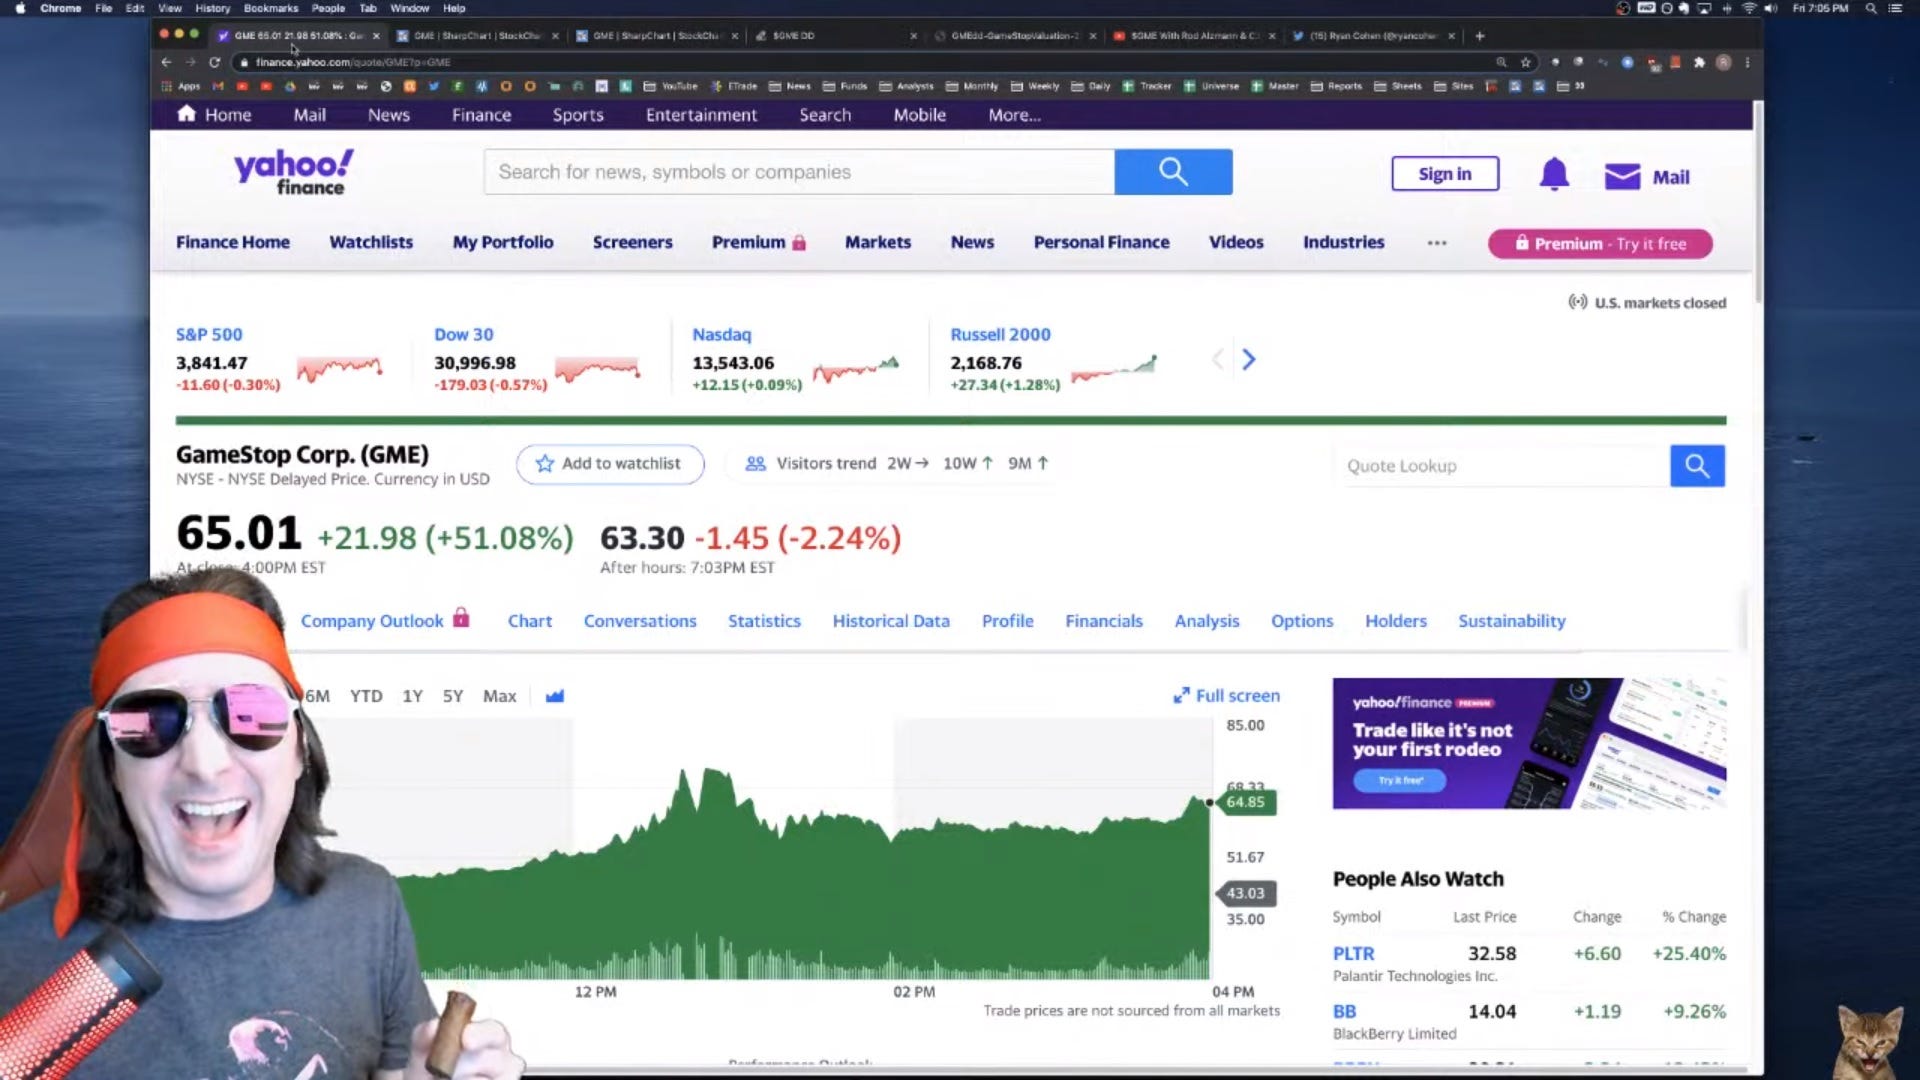Open the Tracker sheets bookmark

click(x=1146, y=86)
